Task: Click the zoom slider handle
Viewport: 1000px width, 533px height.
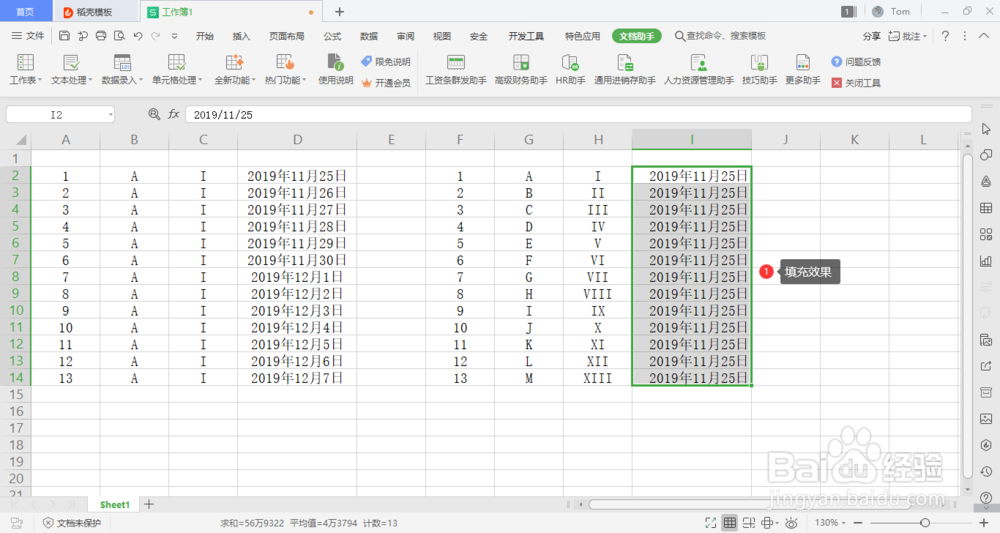Action: coord(925,523)
